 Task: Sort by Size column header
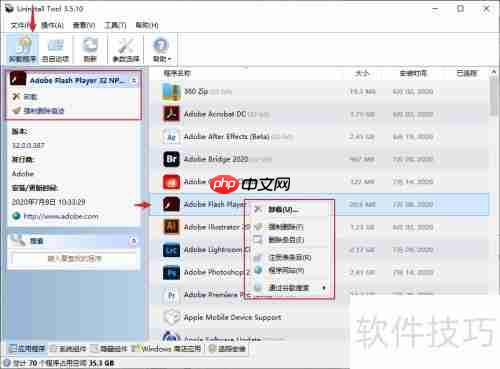362,73
